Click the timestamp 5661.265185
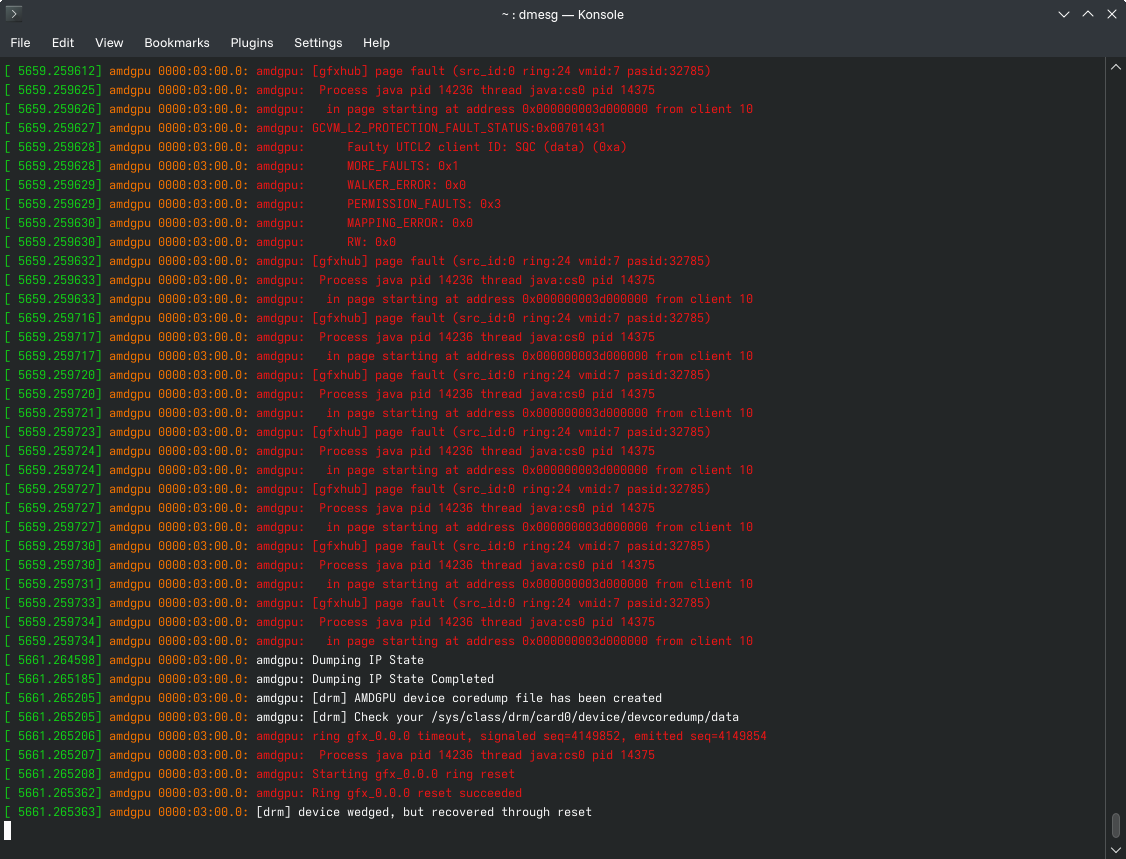The width and height of the screenshot is (1126, 859). pos(56,679)
